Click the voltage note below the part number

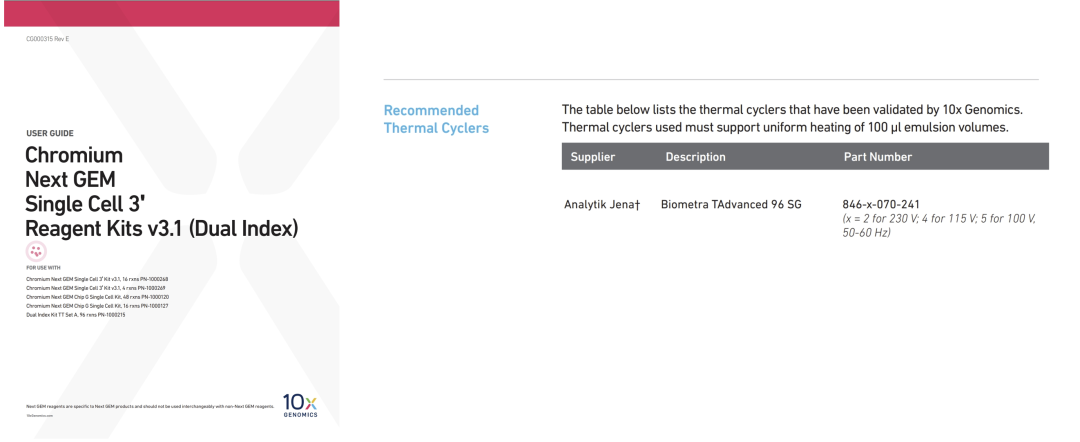[939, 225]
